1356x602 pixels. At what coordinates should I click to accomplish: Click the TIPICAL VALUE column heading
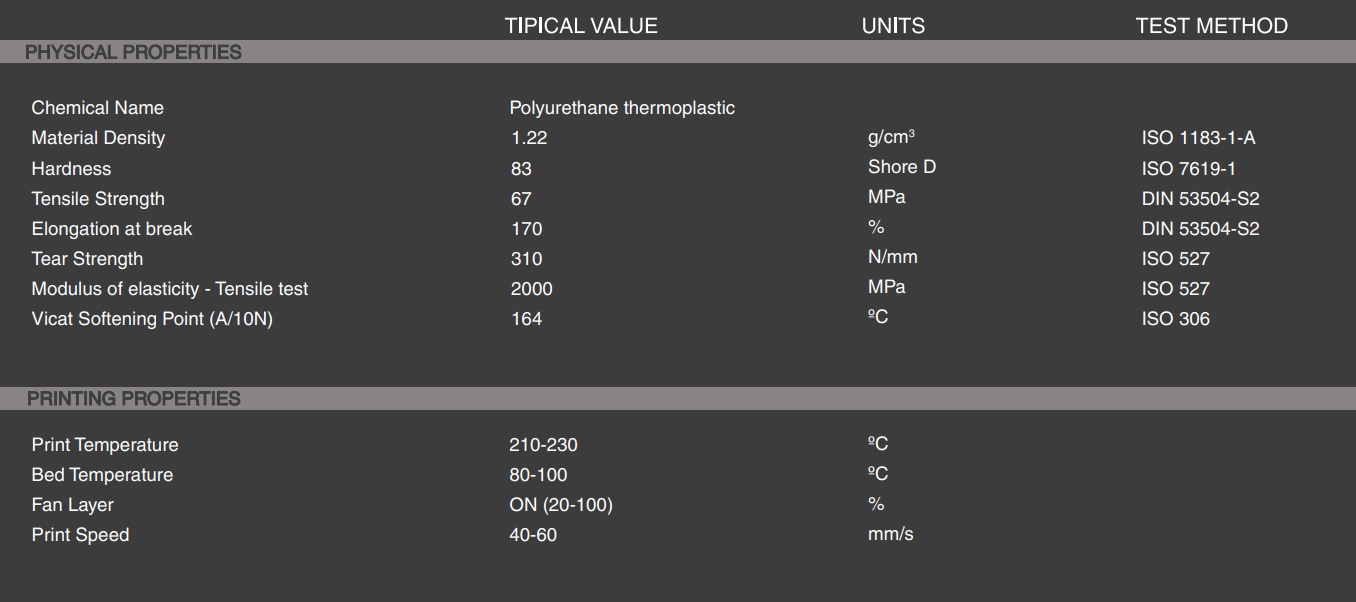point(581,26)
